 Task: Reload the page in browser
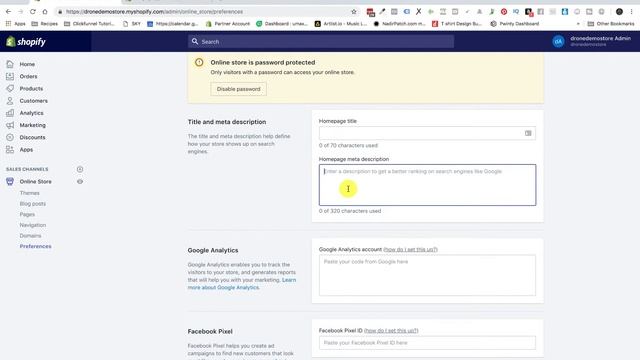(33, 11)
